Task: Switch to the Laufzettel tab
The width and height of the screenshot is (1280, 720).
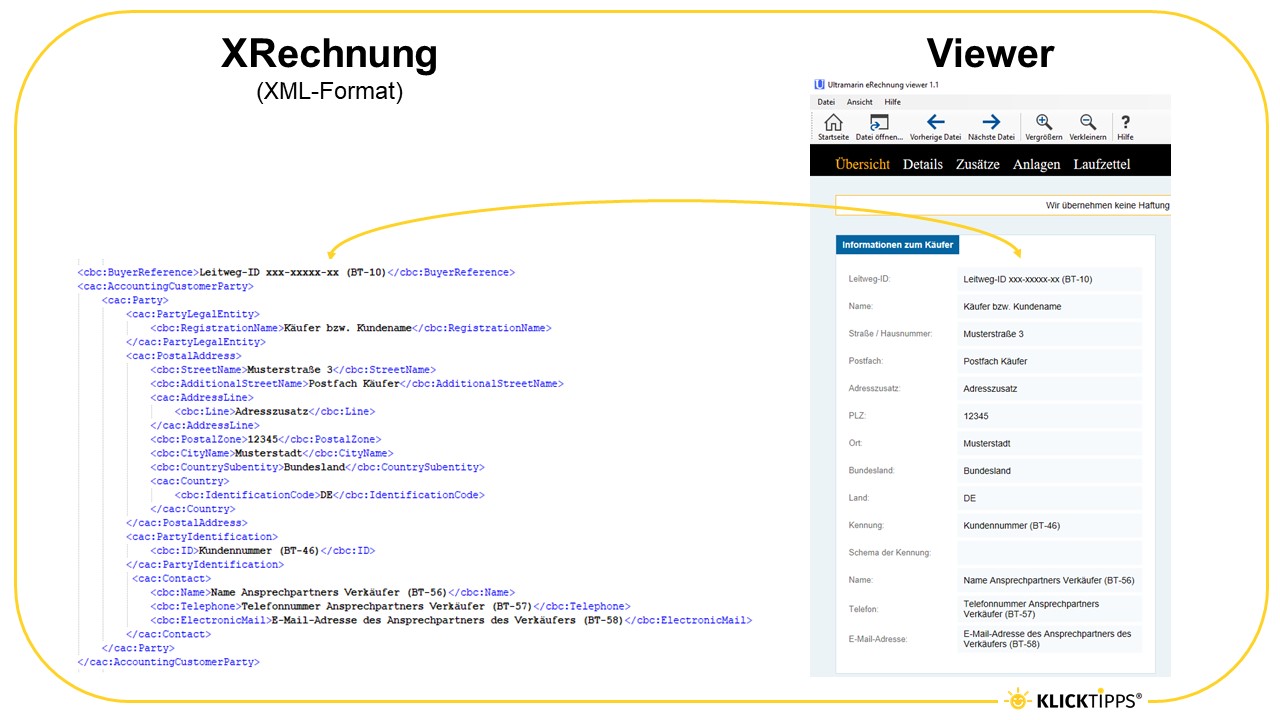Action: point(1102,164)
